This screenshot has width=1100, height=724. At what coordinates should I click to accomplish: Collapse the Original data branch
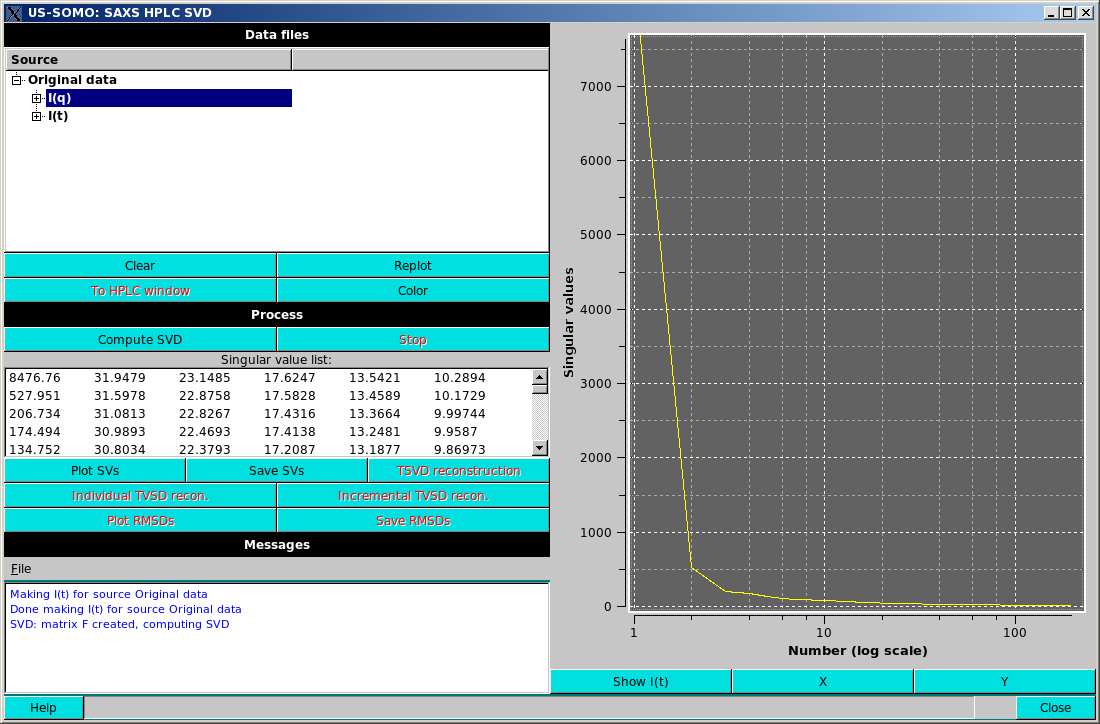[16, 79]
